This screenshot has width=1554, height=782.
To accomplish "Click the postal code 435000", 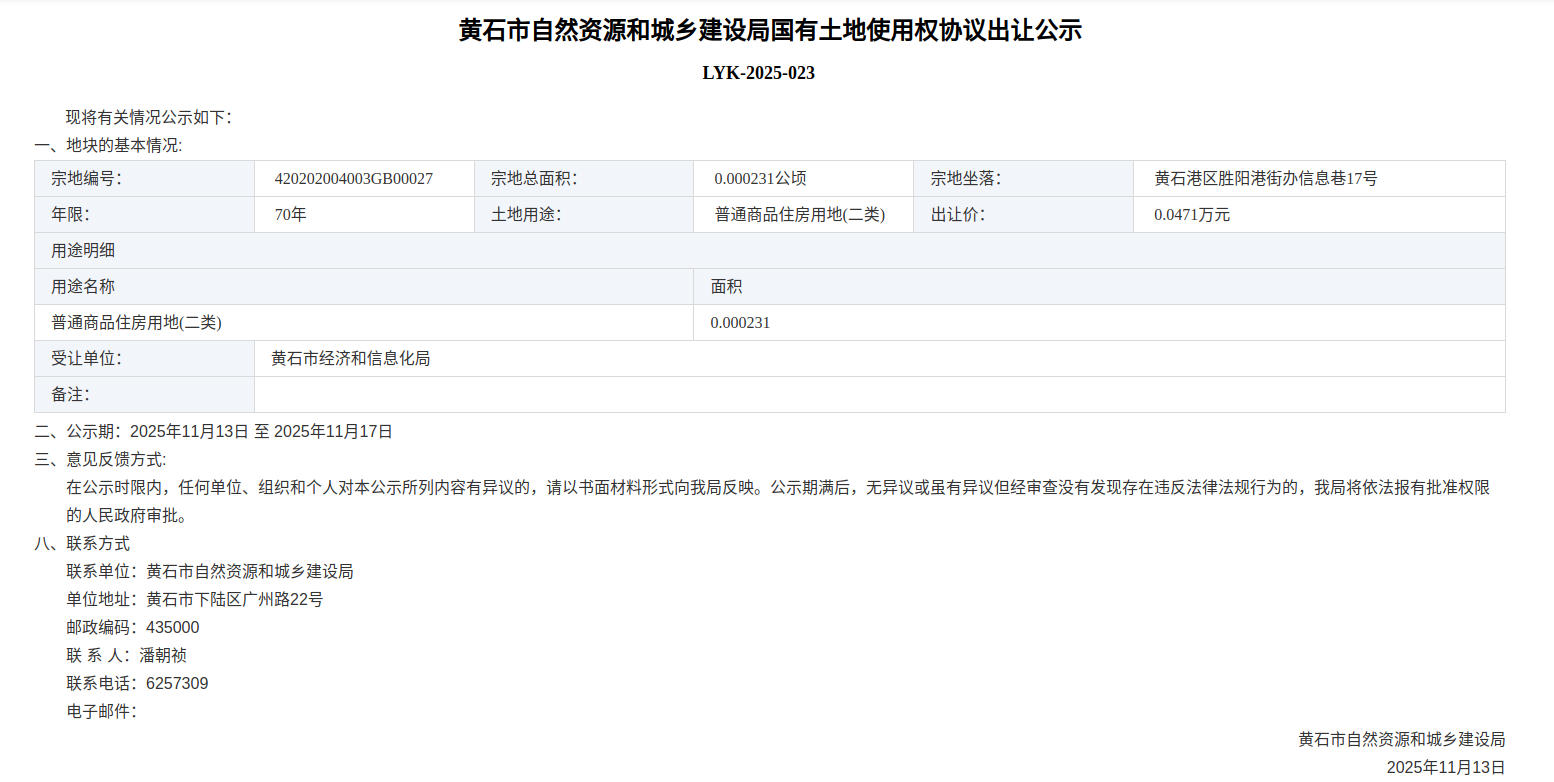I will pos(172,628).
